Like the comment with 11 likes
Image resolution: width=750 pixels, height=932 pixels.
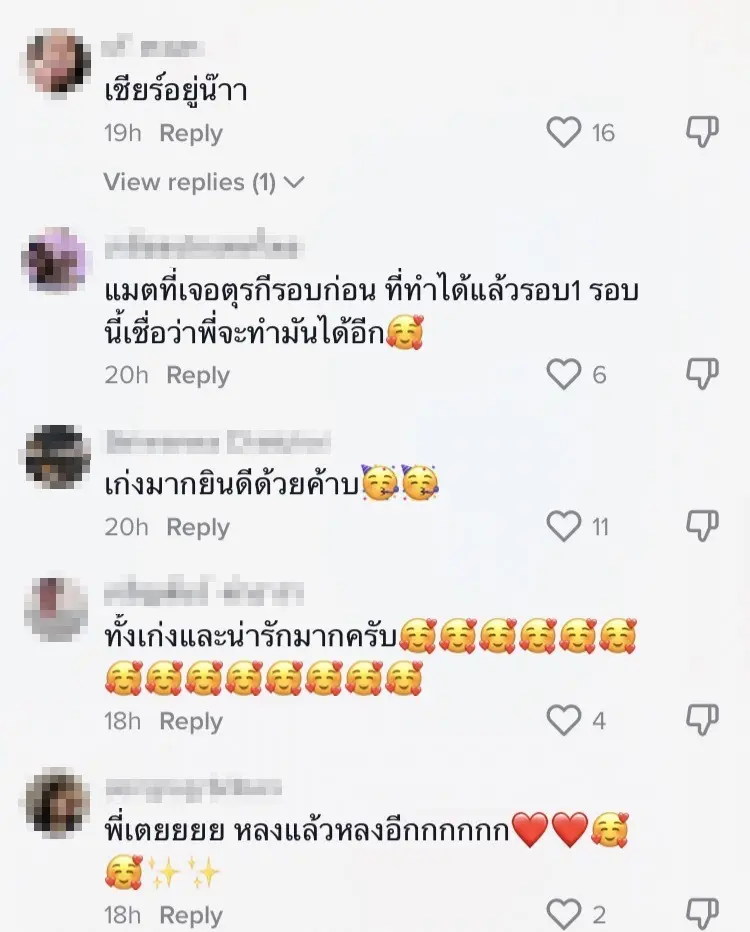pos(563,527)
